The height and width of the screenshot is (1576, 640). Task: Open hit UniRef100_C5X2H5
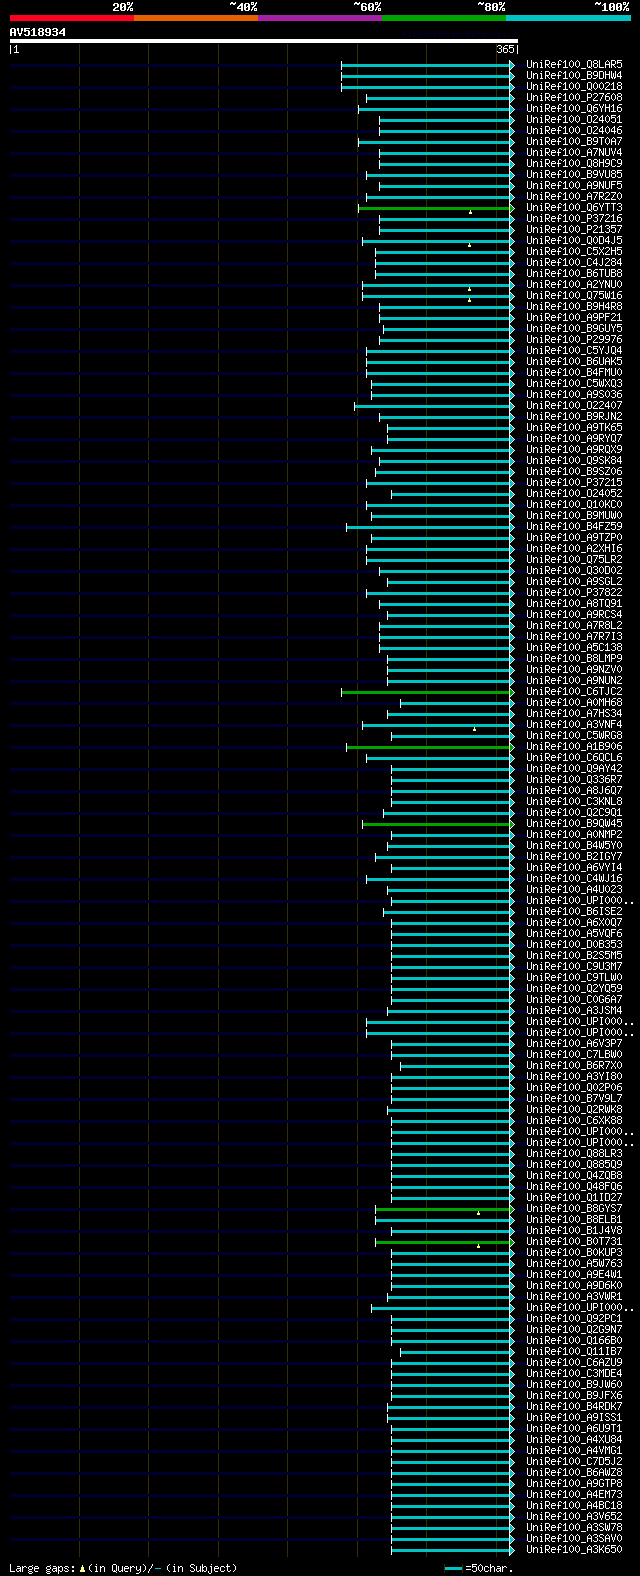[x=574, y=251]
